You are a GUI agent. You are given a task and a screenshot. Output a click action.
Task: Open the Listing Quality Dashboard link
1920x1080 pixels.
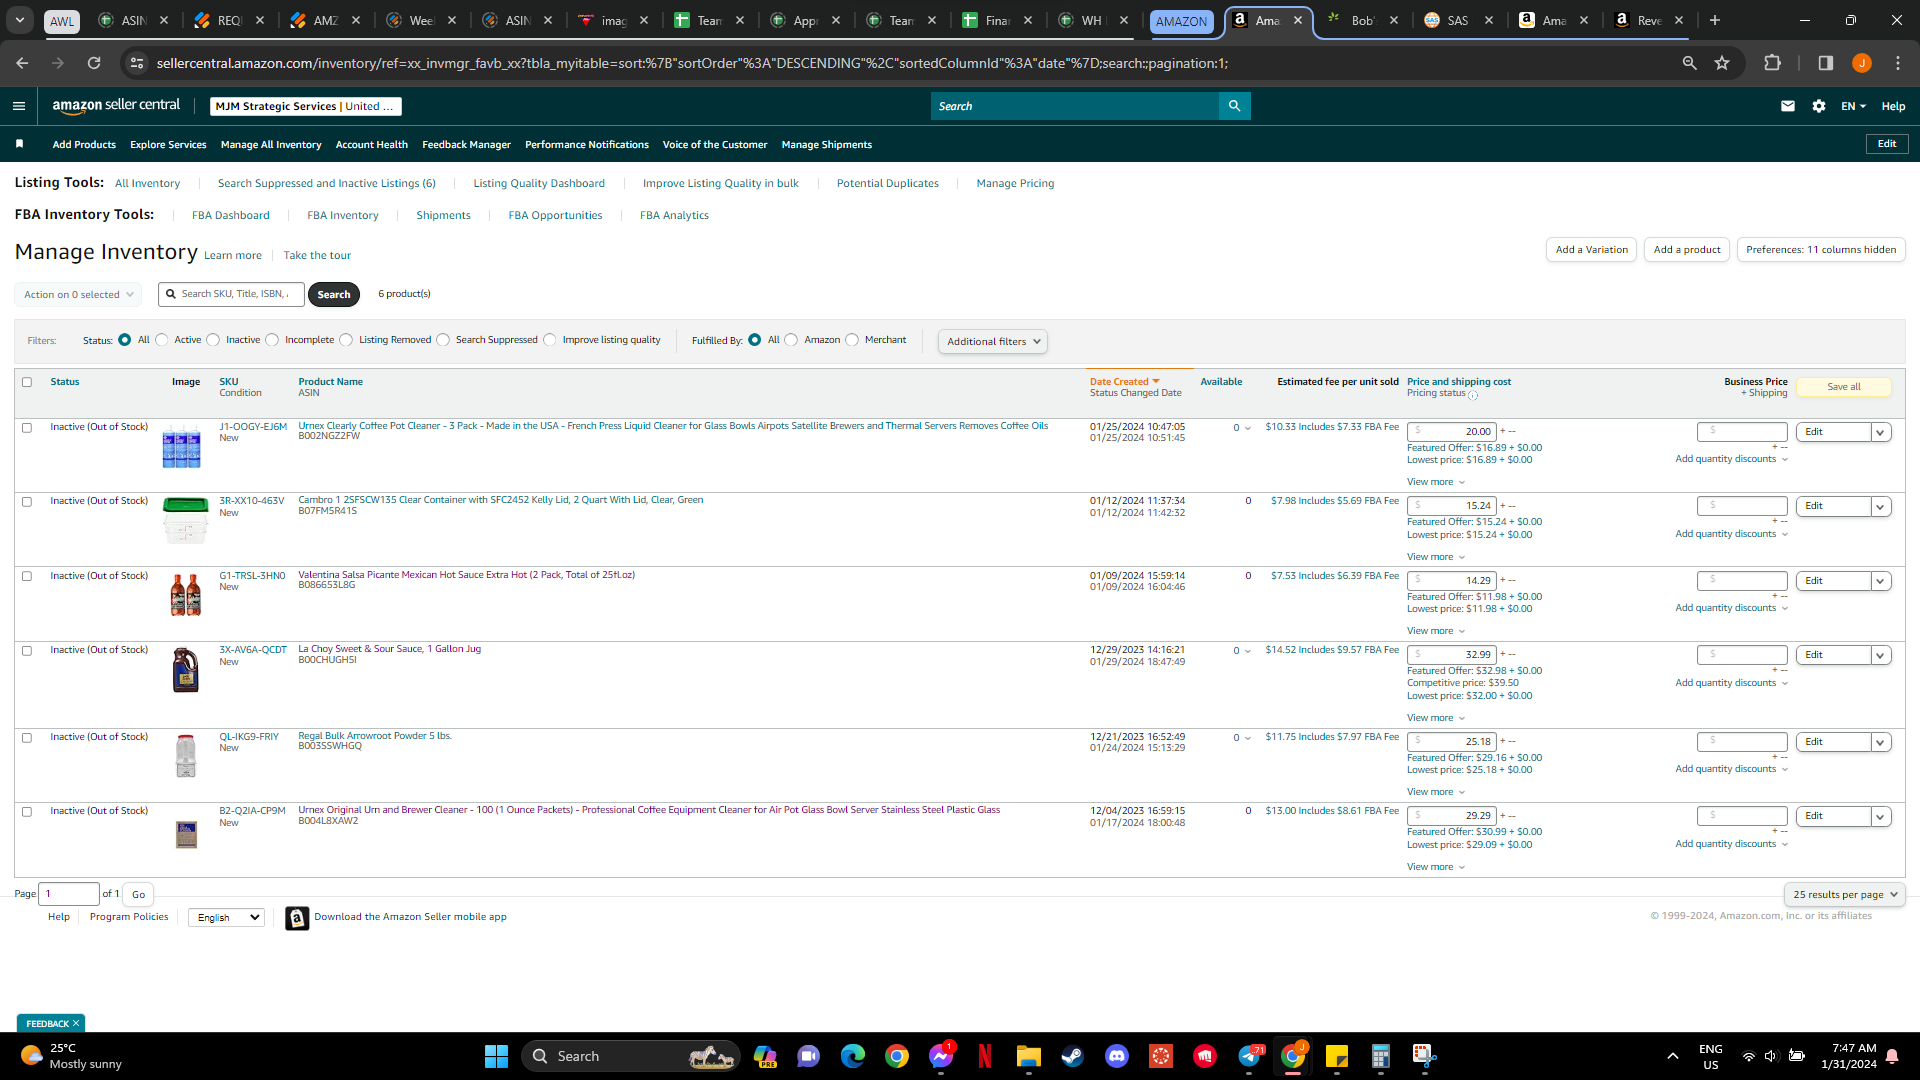pos(539,183)
